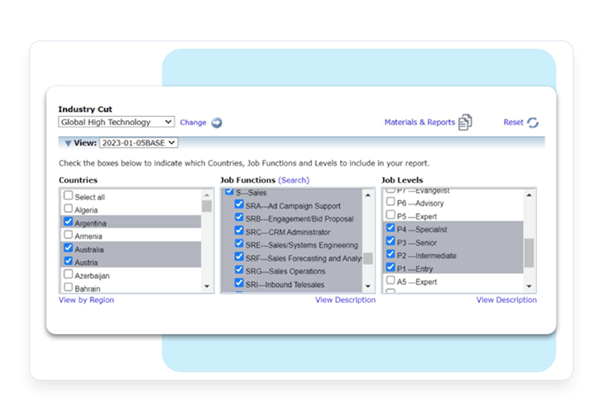Open View Description under Job Levels

[x=506, y=300]
